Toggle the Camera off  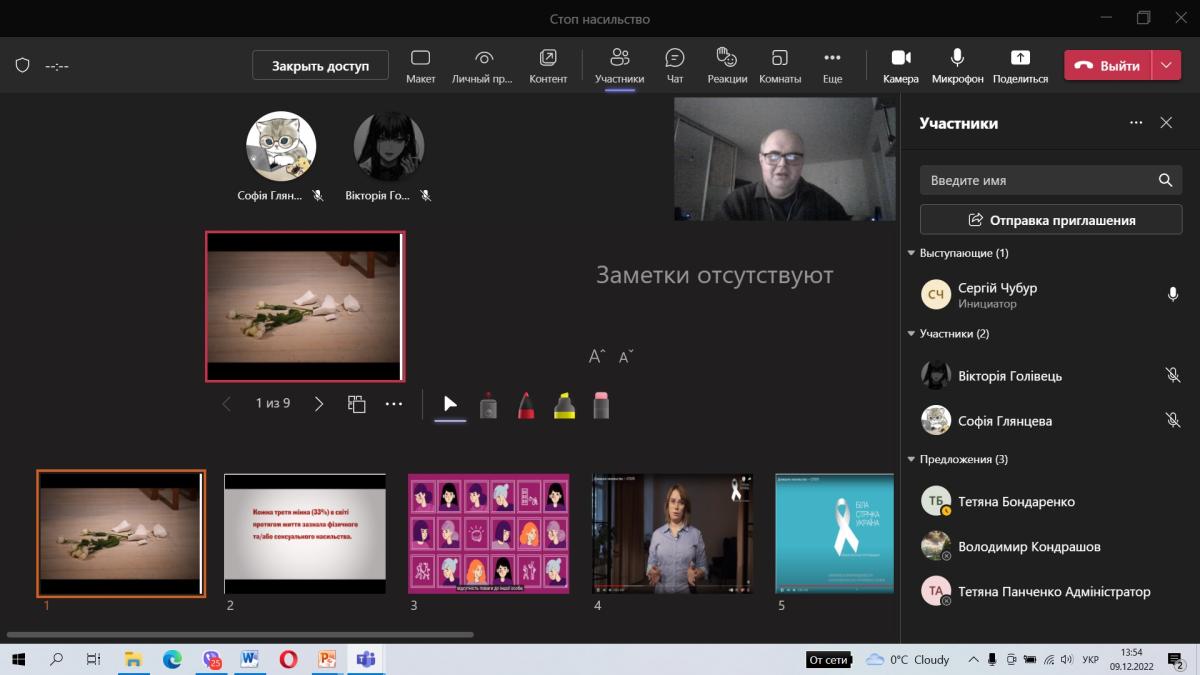pos(900,65)
